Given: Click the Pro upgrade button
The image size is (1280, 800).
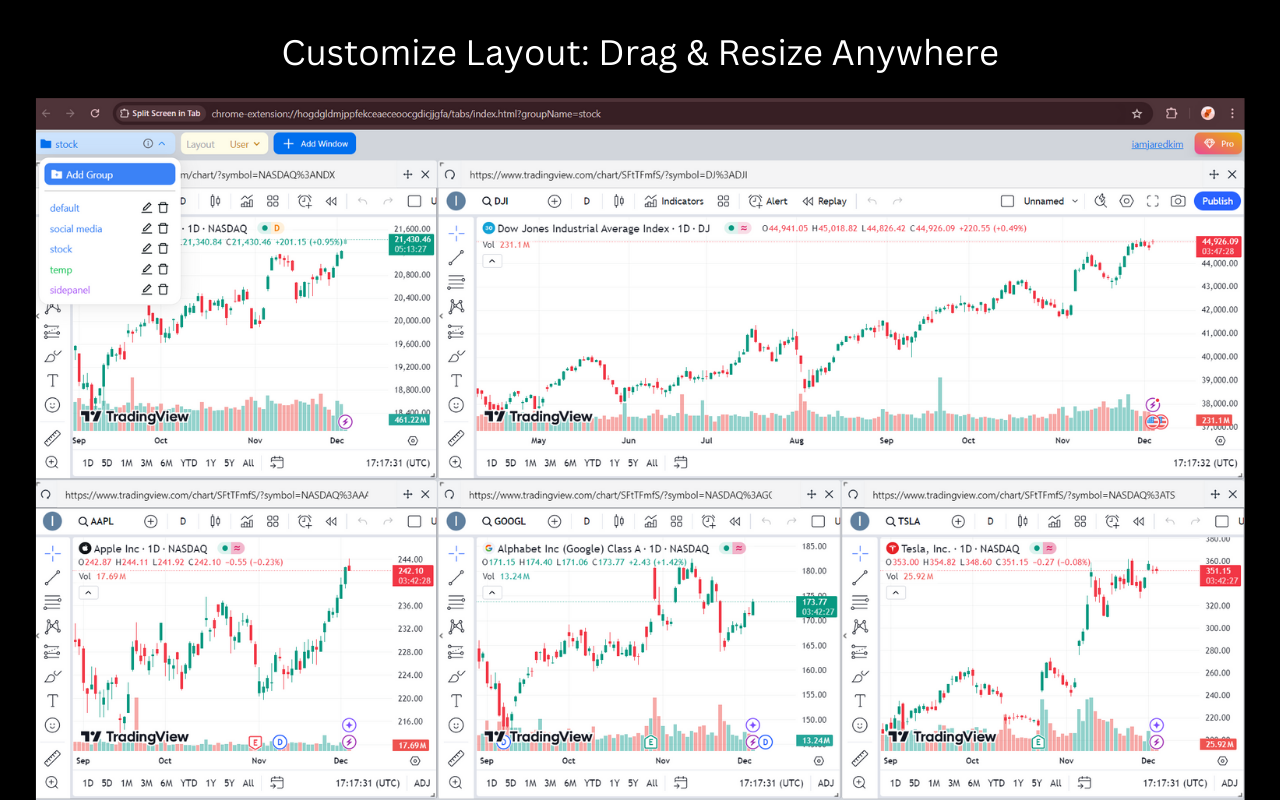Looking at the screenshot, I should pyautogui.click(x=1218, y=144).
